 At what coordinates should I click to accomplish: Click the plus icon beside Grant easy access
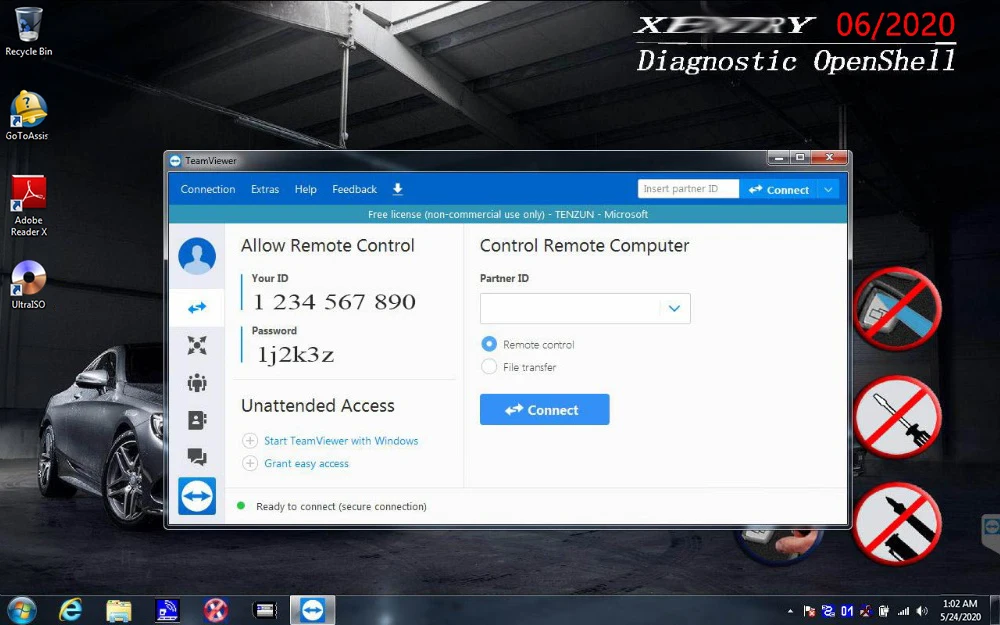point(250,463)
